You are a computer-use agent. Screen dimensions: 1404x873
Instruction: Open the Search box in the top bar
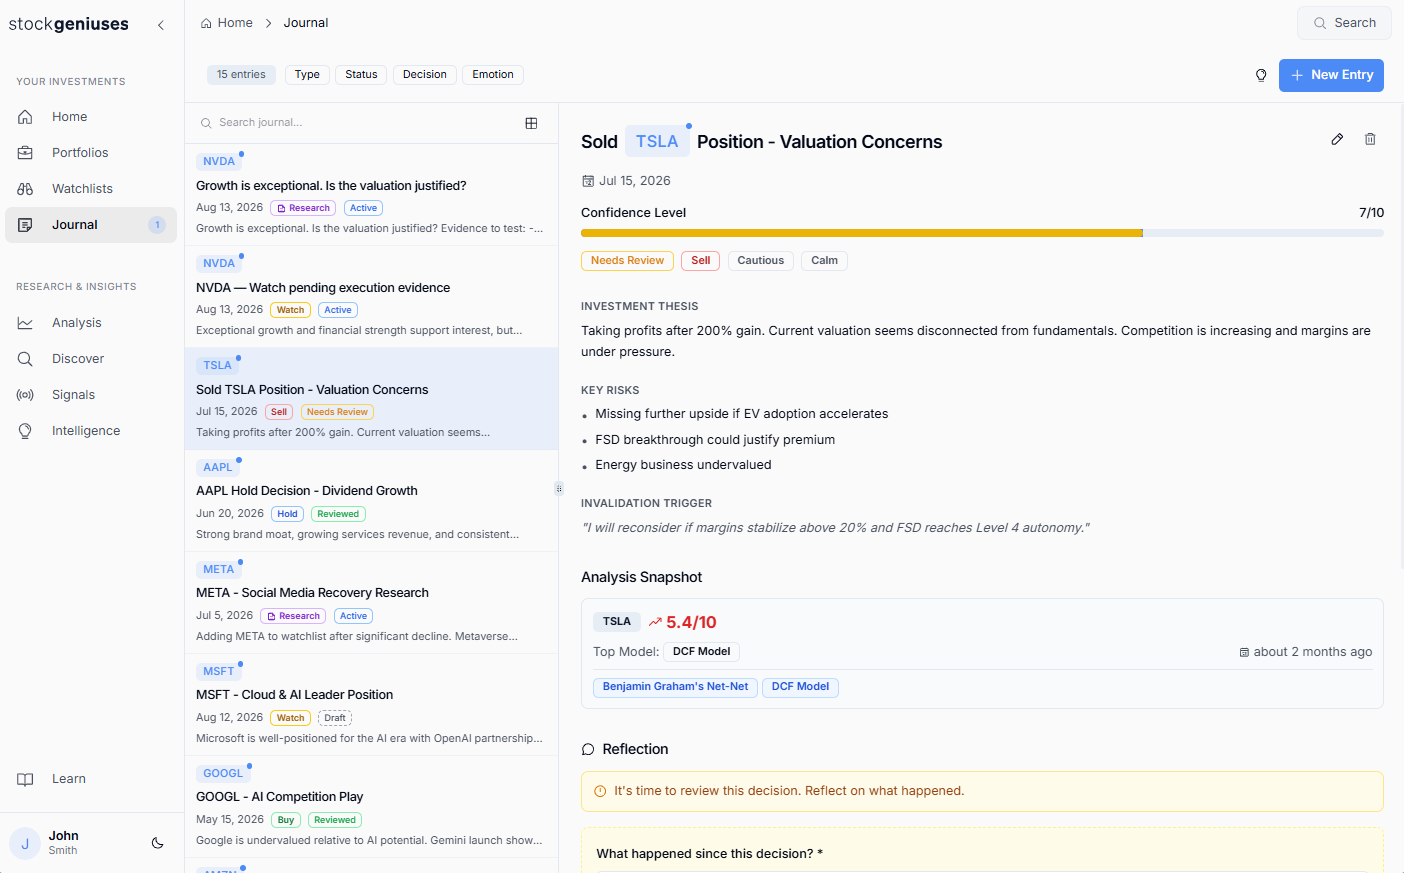(1344, 23)
